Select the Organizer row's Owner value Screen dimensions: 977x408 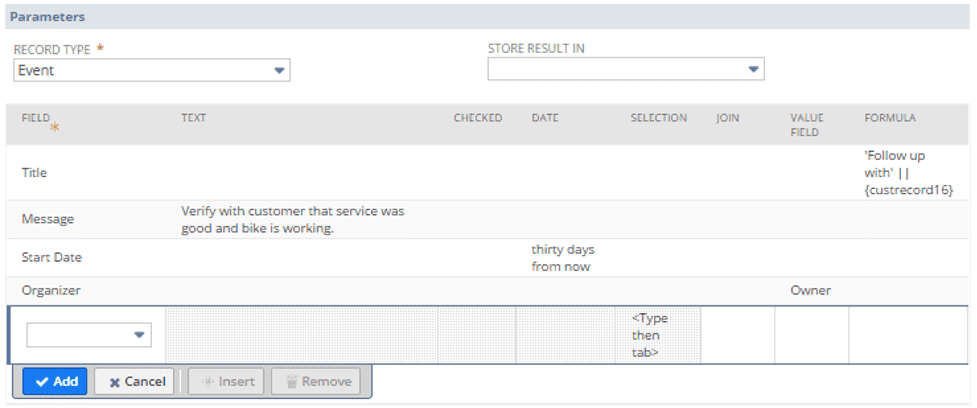[810, 291]
